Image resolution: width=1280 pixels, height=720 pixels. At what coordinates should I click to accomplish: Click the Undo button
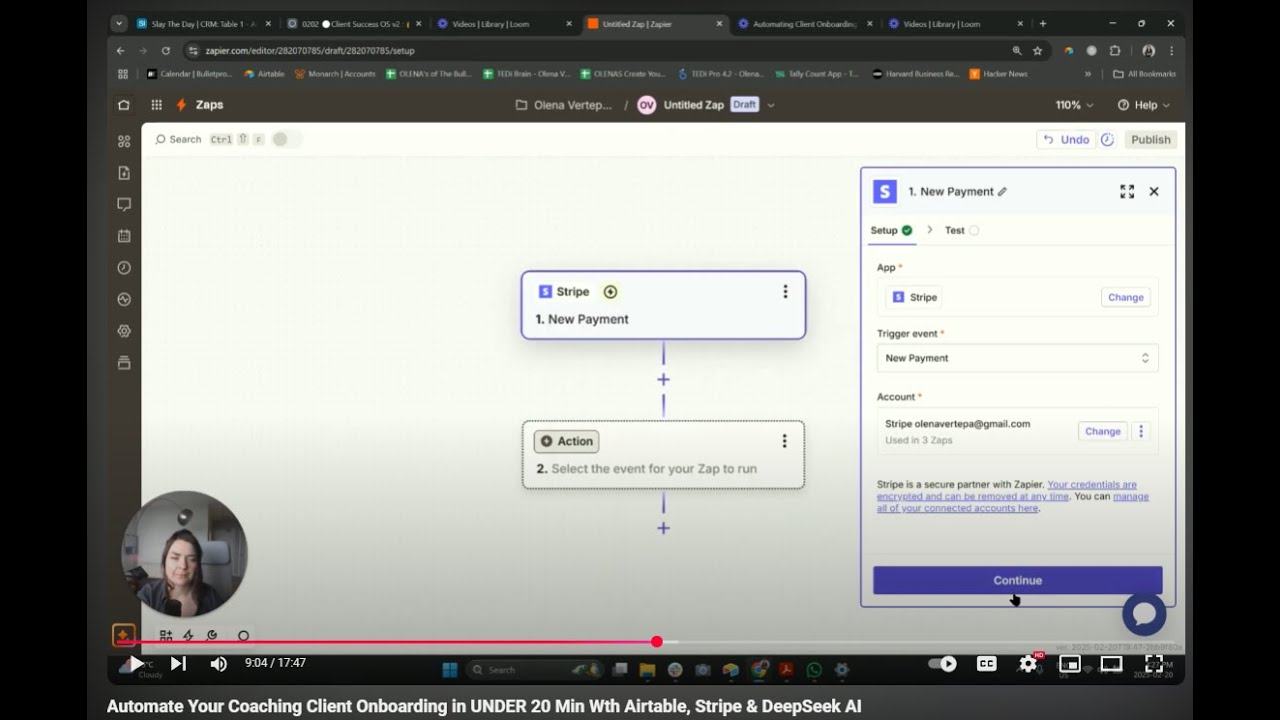1066,140
